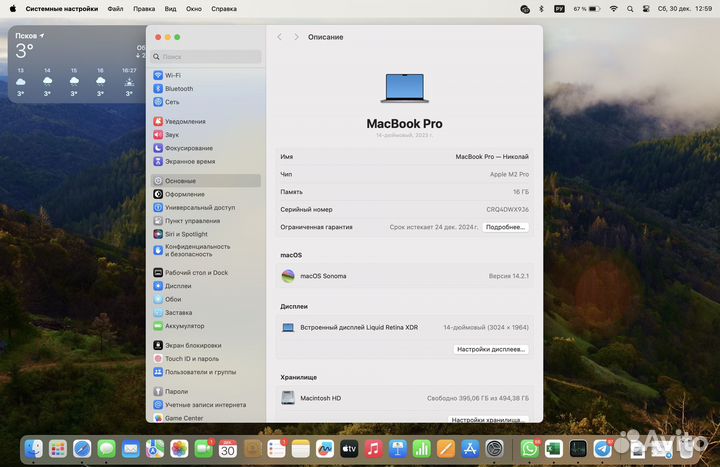Screen dimensions: 720x467
Task: Click the Настройки хранилища… button
Action: [488, 419]
